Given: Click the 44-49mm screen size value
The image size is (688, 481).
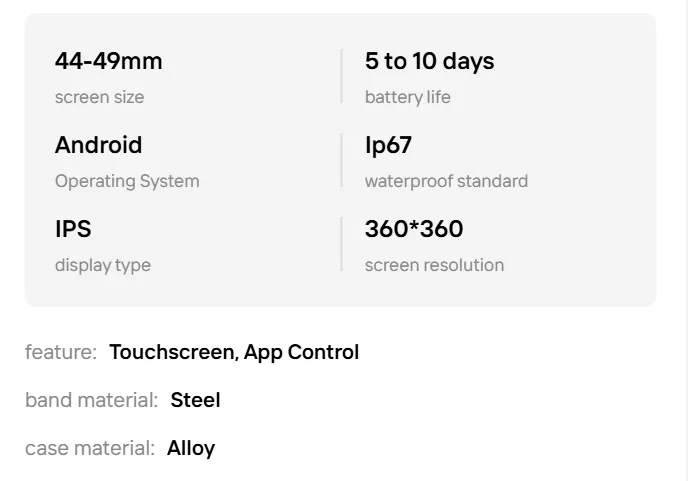Looking at the screenshot, I should (108, 61).
